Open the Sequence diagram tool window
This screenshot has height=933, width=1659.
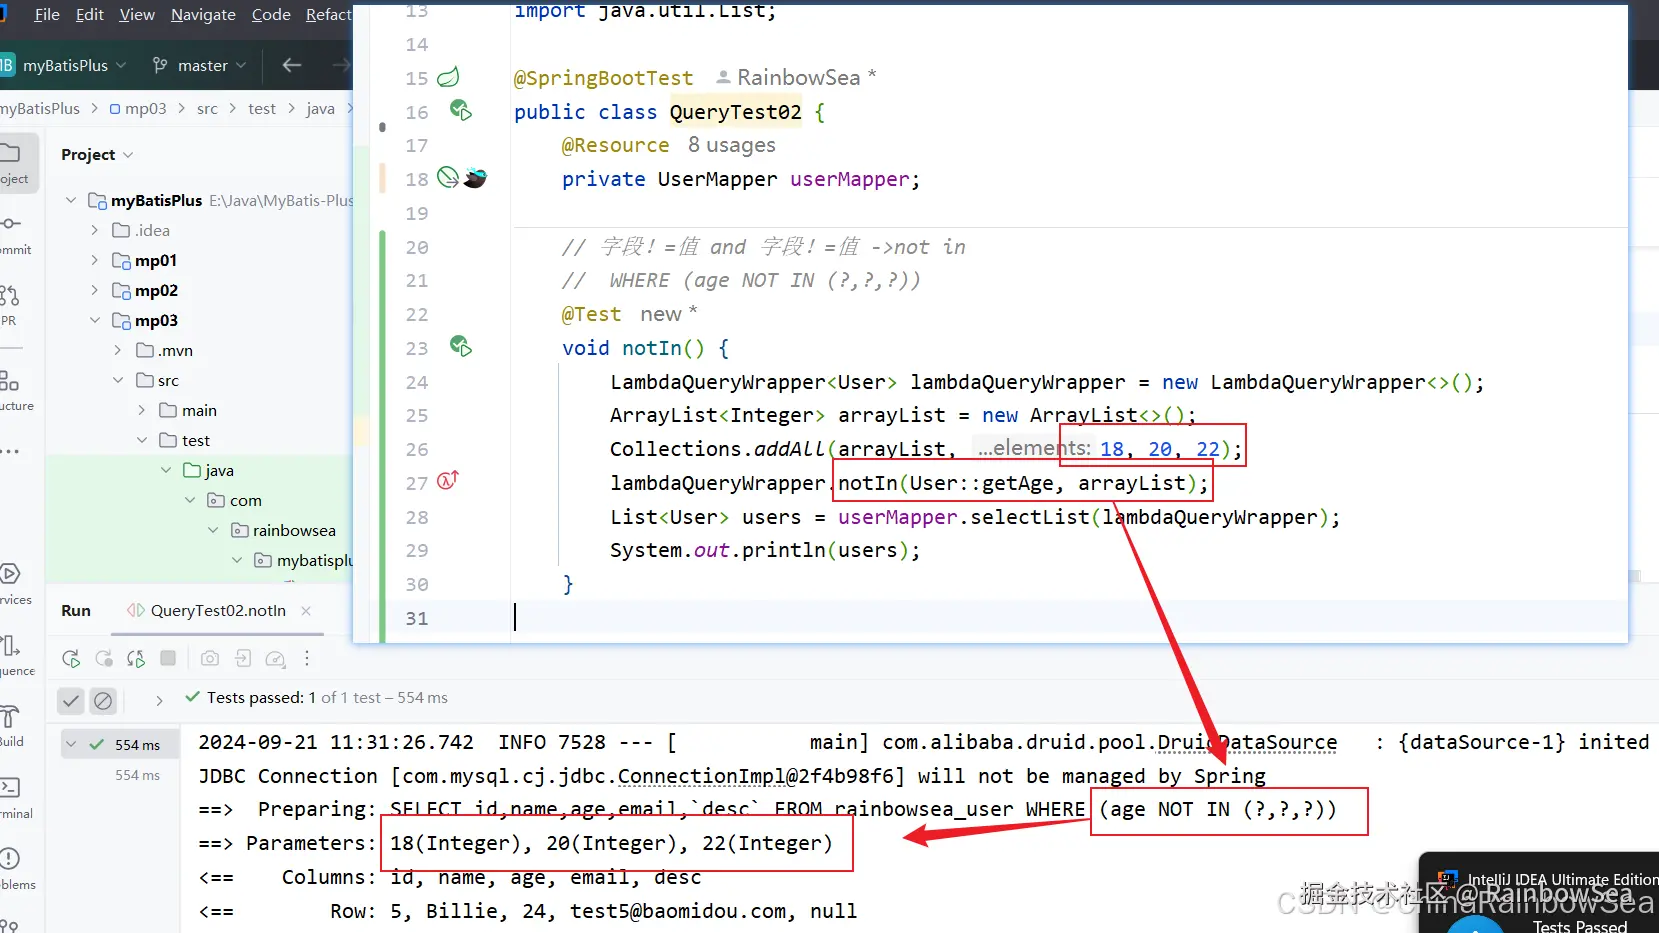pos(12,654)
